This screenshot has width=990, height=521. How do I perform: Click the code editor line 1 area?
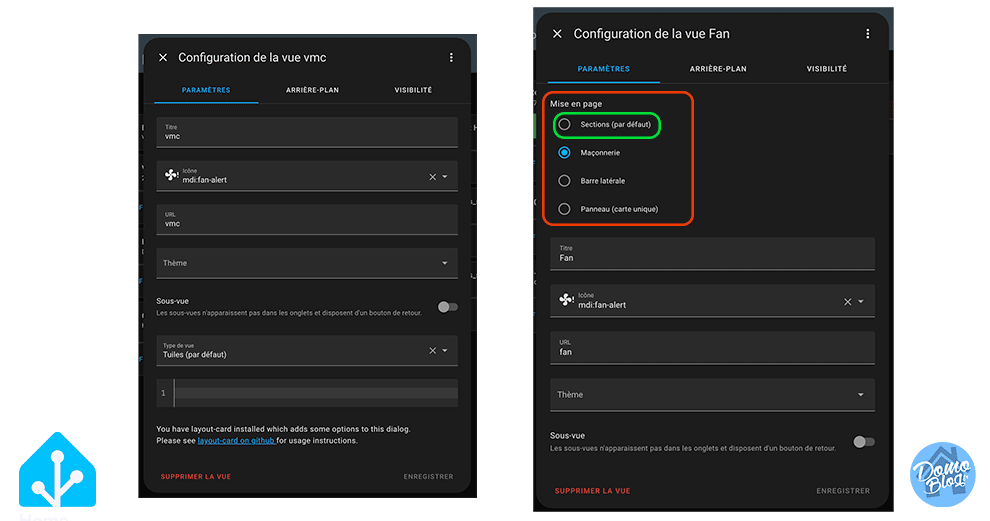(x=316, y=393)
